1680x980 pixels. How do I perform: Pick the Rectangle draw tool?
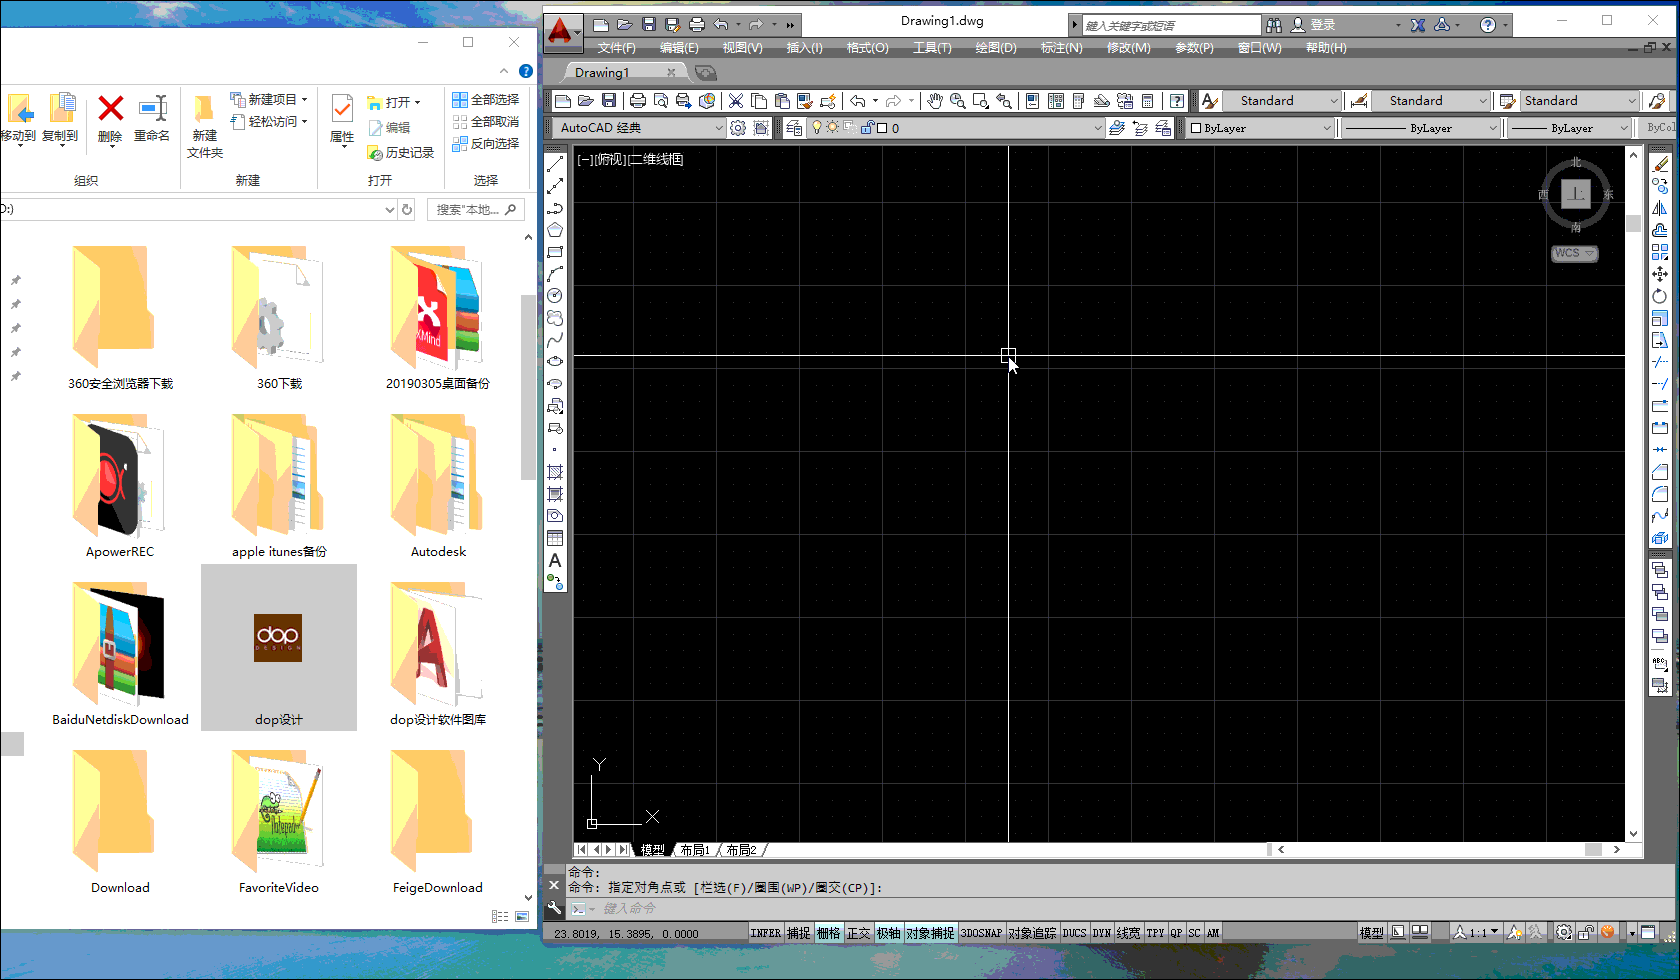pyautogui.click(x=555, y=252)
